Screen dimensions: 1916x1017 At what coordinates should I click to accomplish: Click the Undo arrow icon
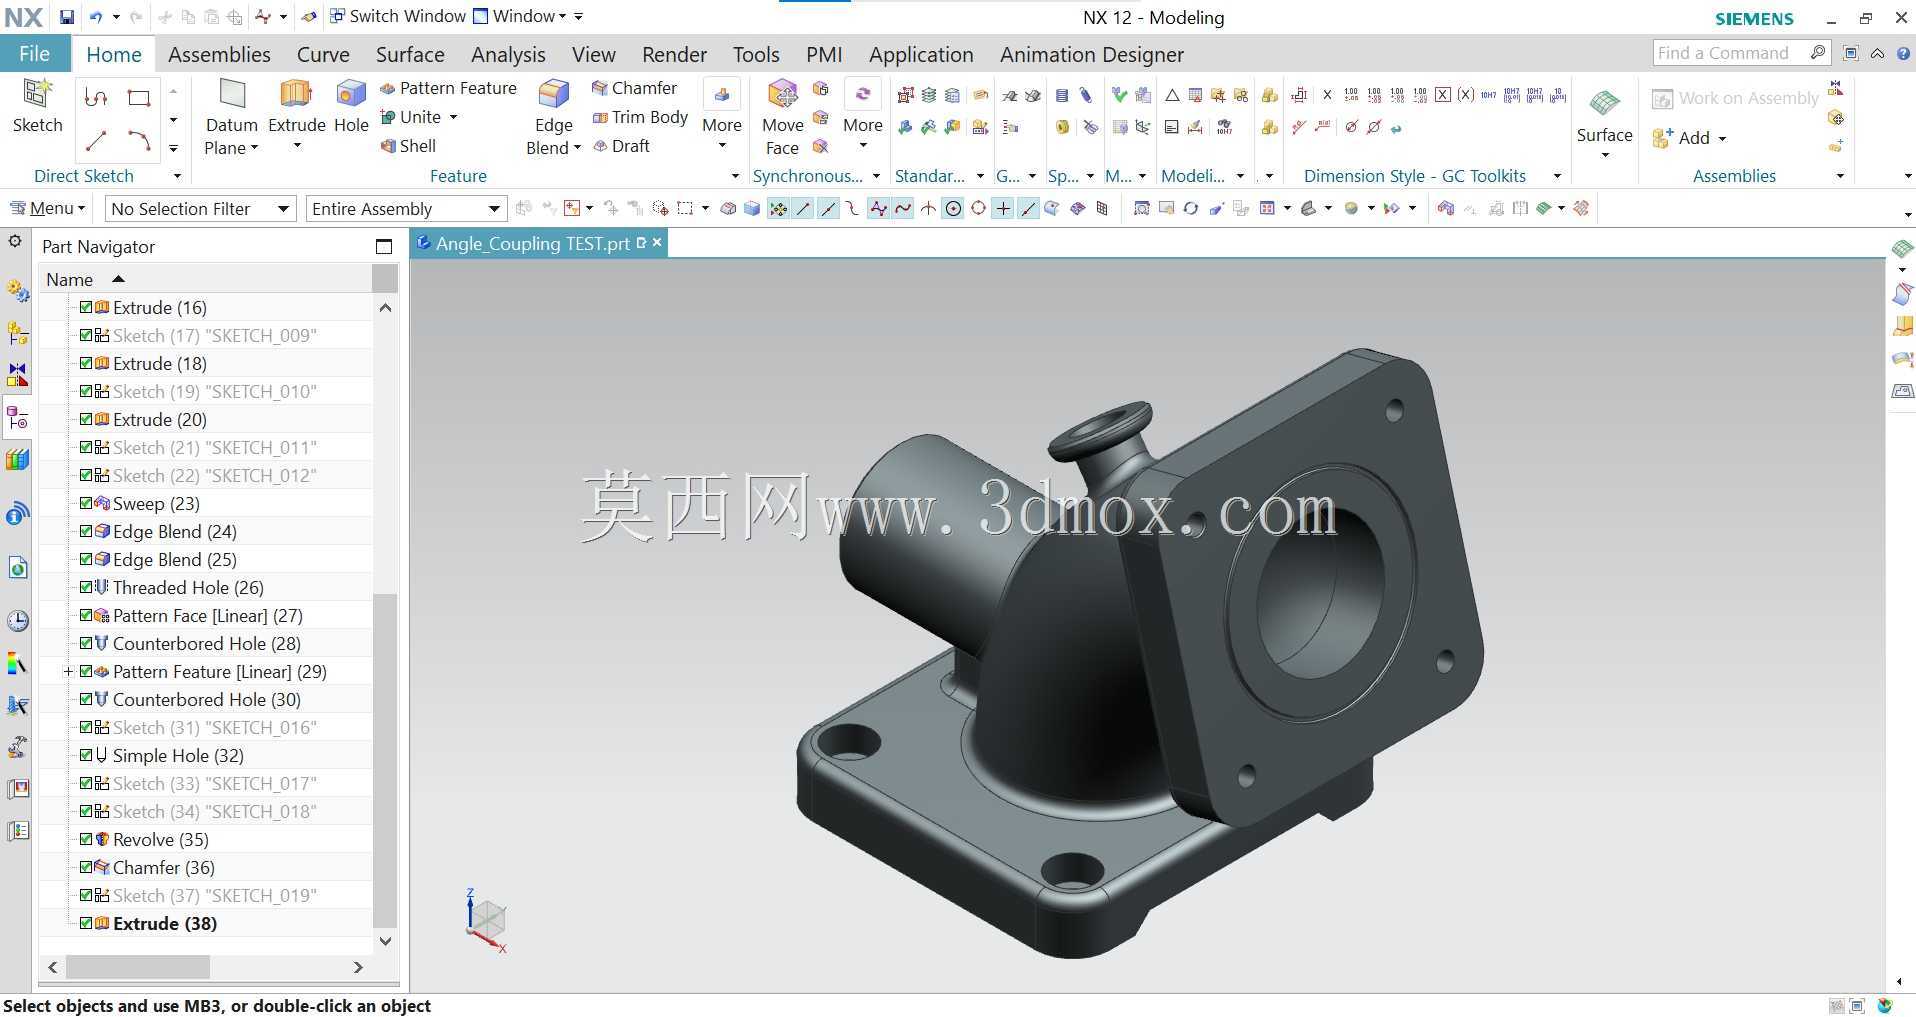coord(96,17)
